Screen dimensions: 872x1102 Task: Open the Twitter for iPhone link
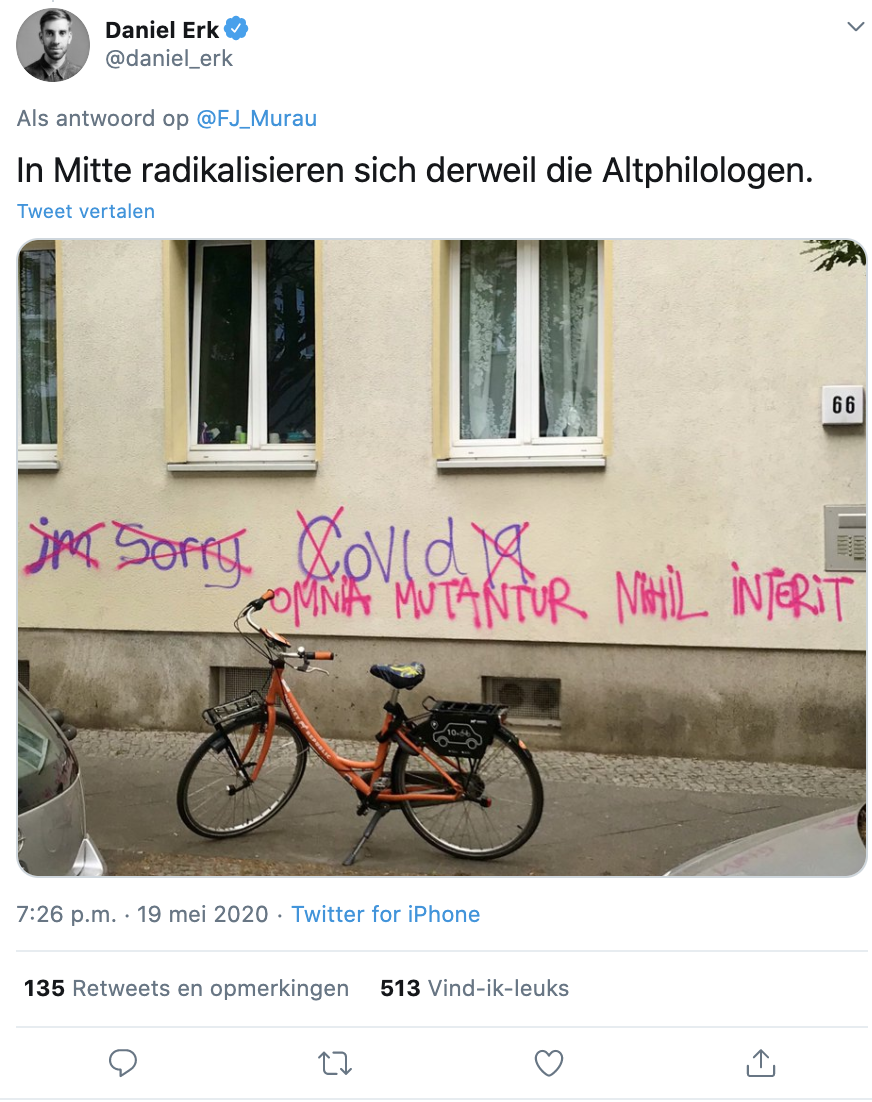click(386, 914)
